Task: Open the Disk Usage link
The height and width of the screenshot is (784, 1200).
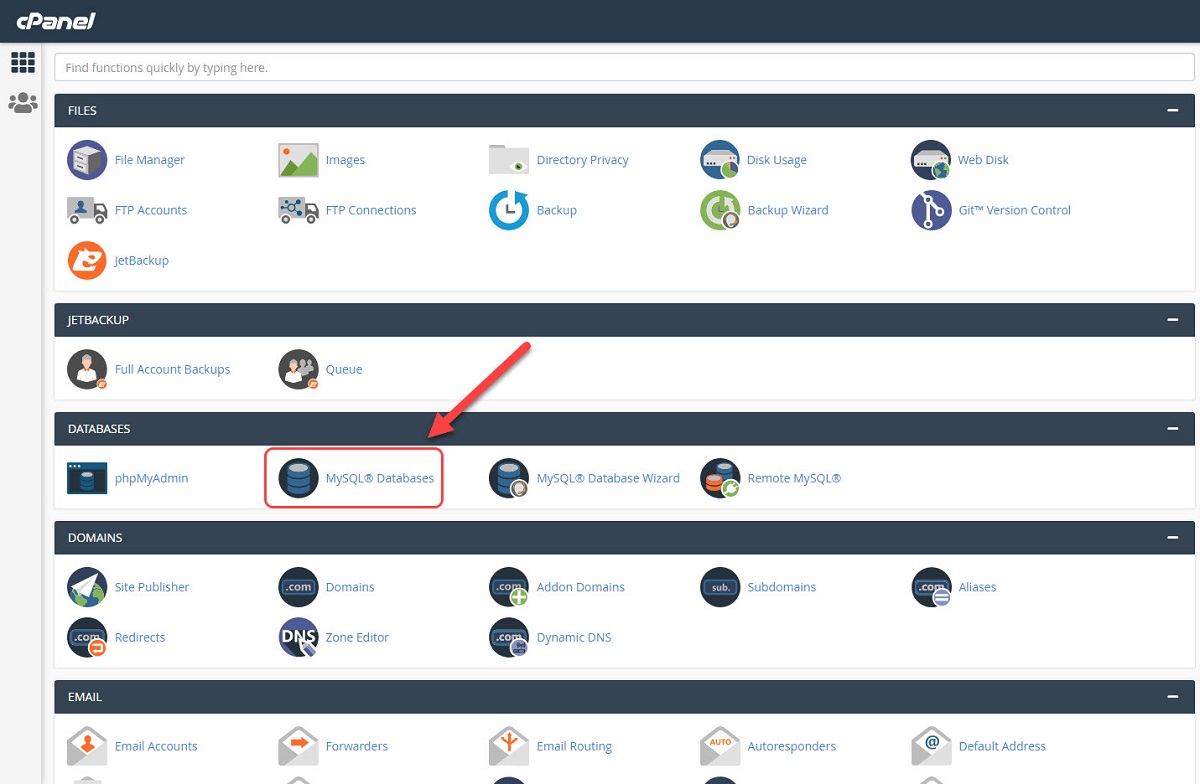Action: coord(776,160)
